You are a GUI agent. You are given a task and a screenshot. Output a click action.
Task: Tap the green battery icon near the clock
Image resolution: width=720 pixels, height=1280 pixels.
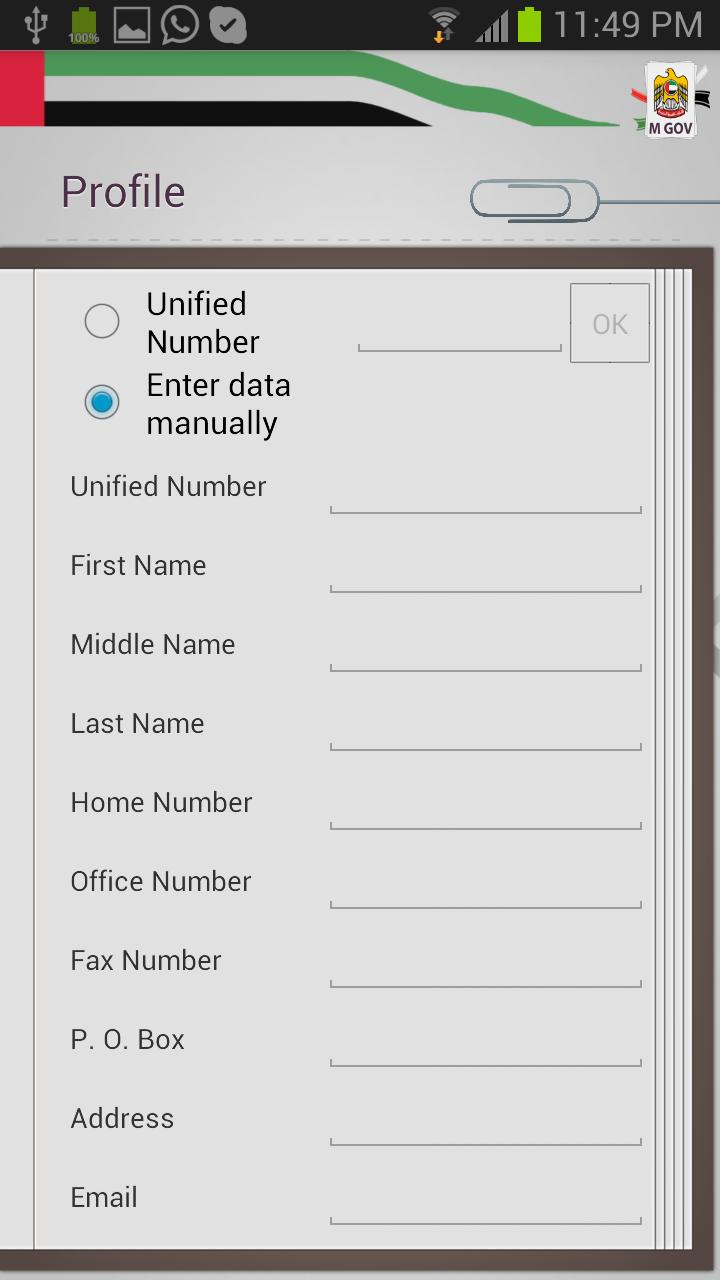pos(529,25)
